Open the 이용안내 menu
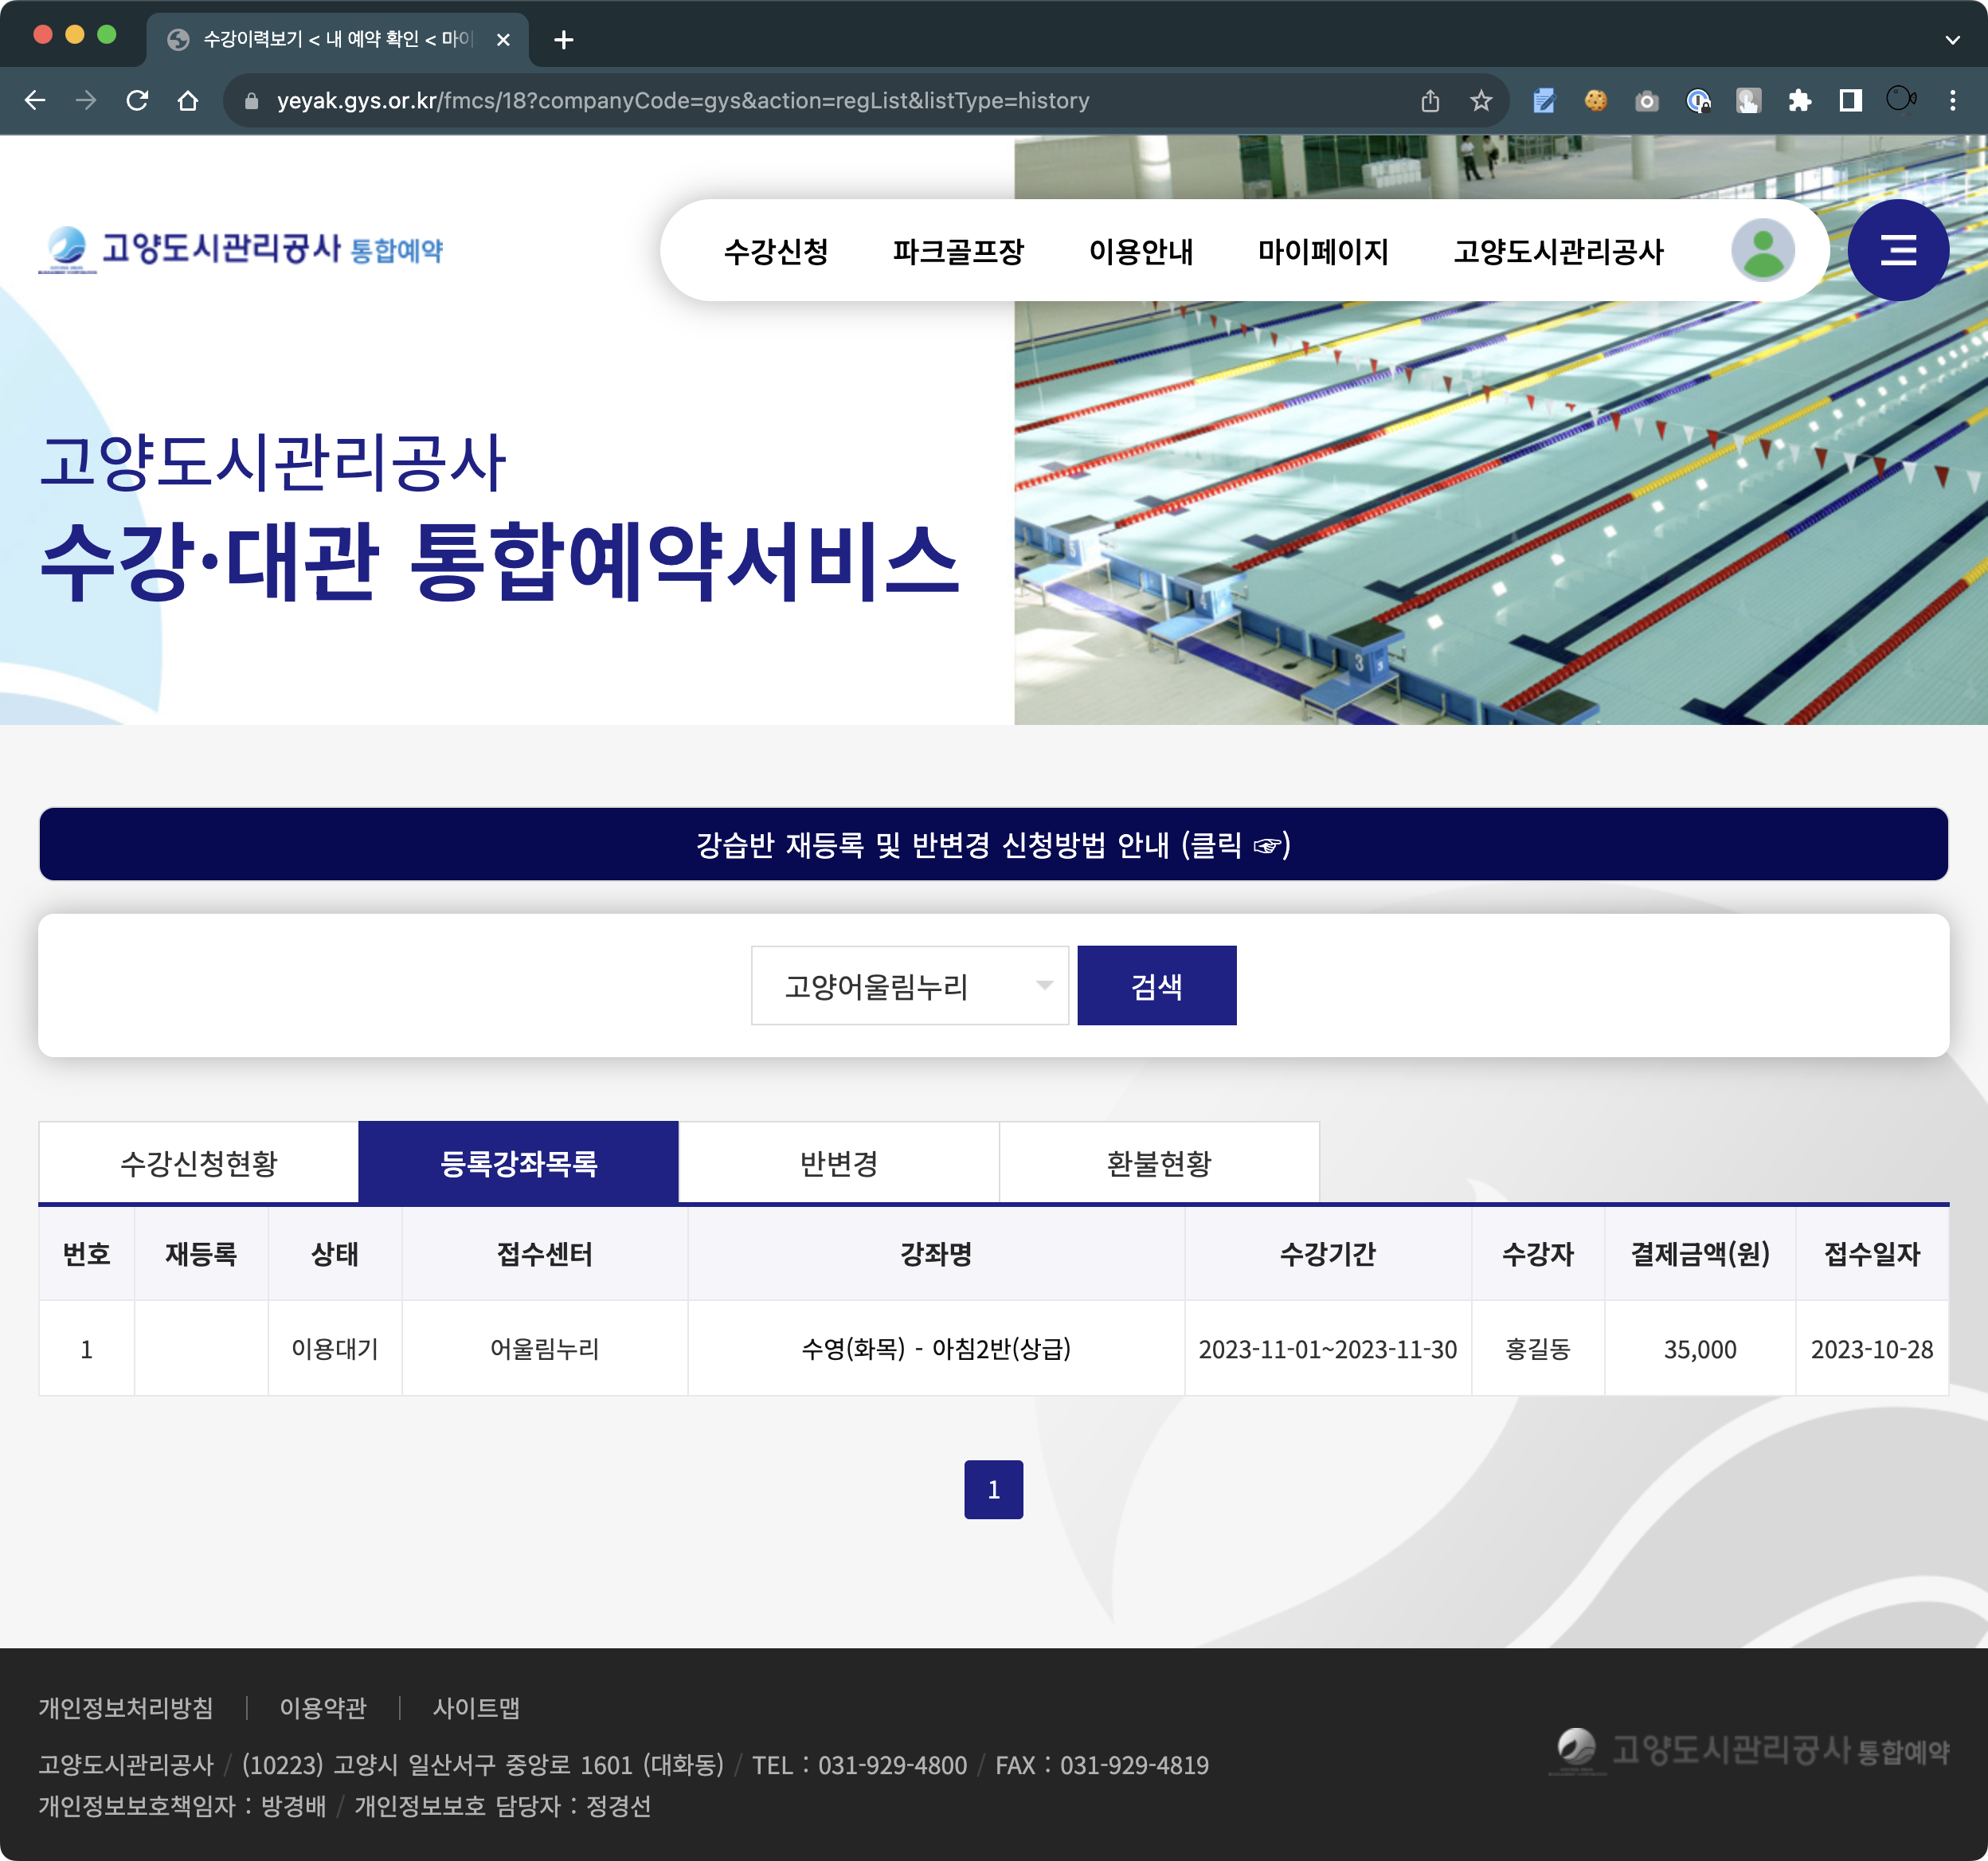Viewport: 1988px width, 1861px height. click(1141, 251)
